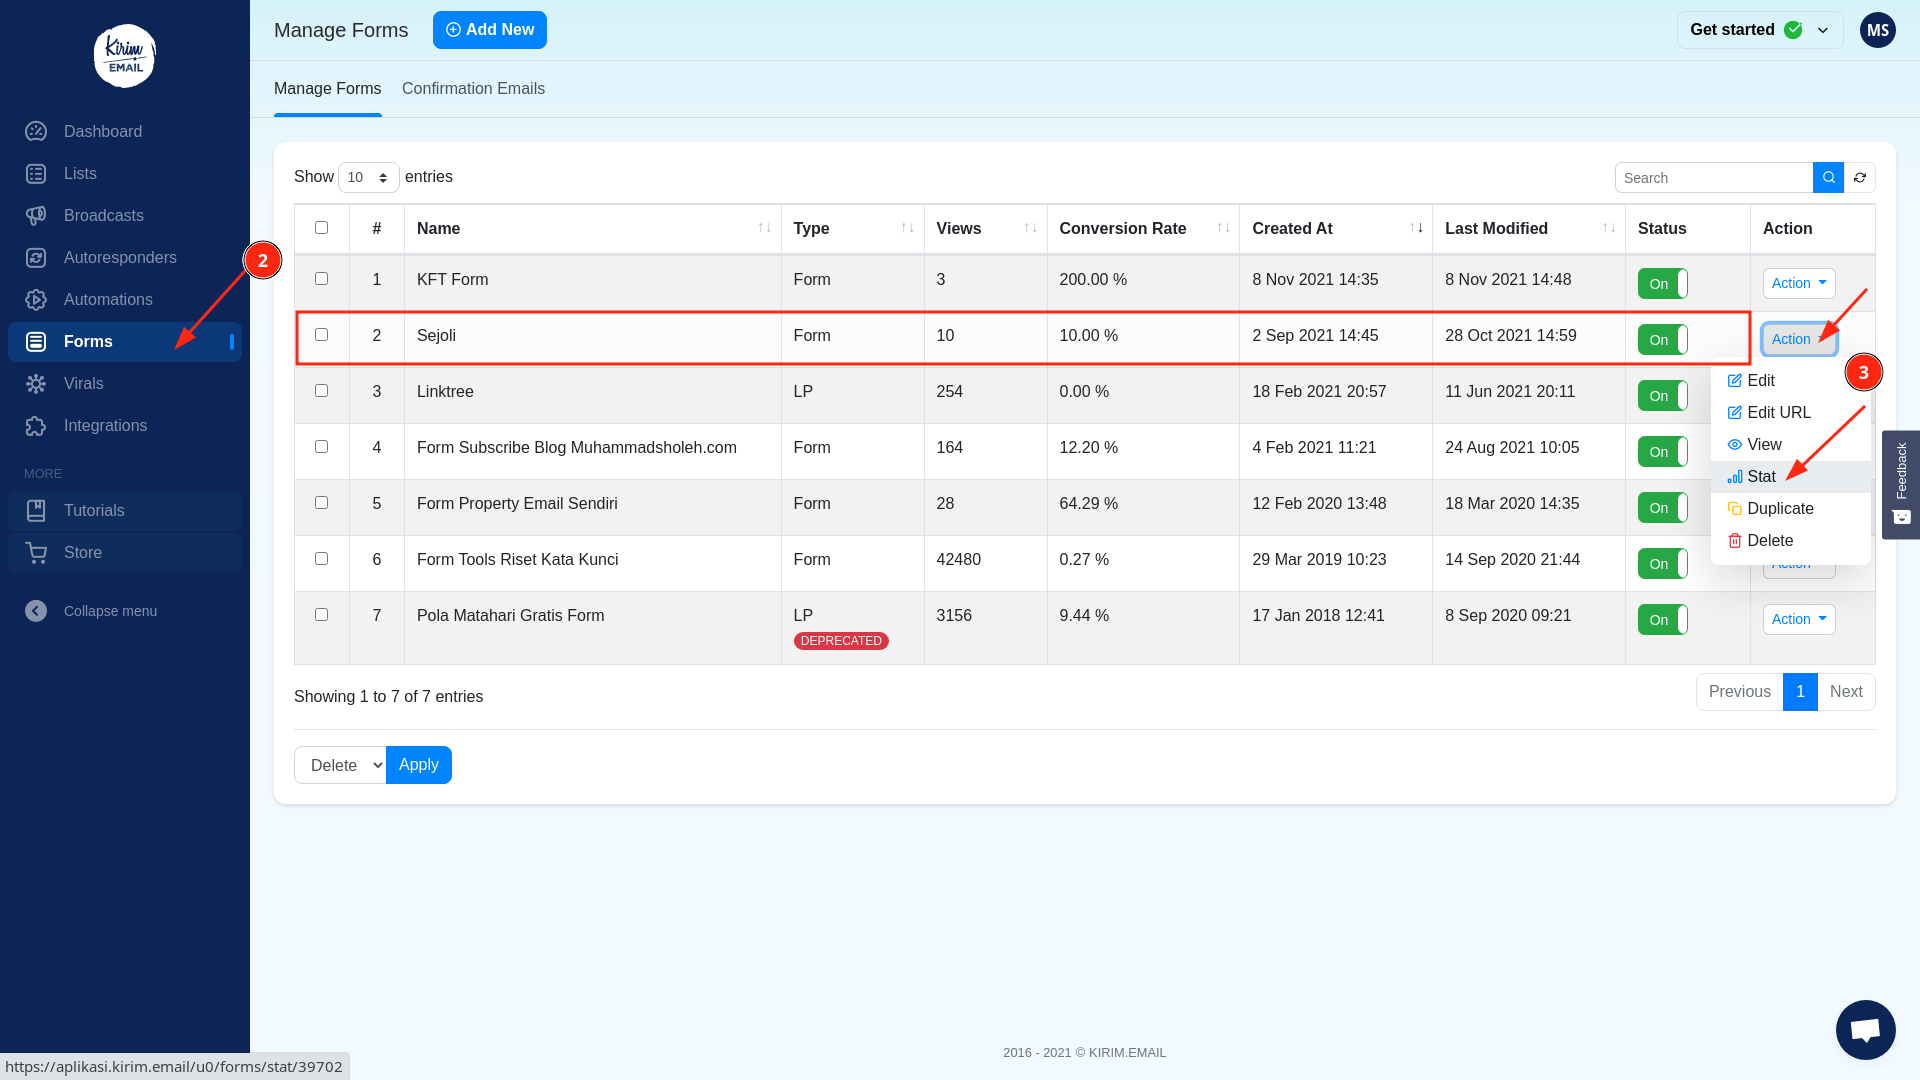1920x1080 pixels.
Task: Expand the Action dropdown for KFT Form
Action: [1798, 283]
